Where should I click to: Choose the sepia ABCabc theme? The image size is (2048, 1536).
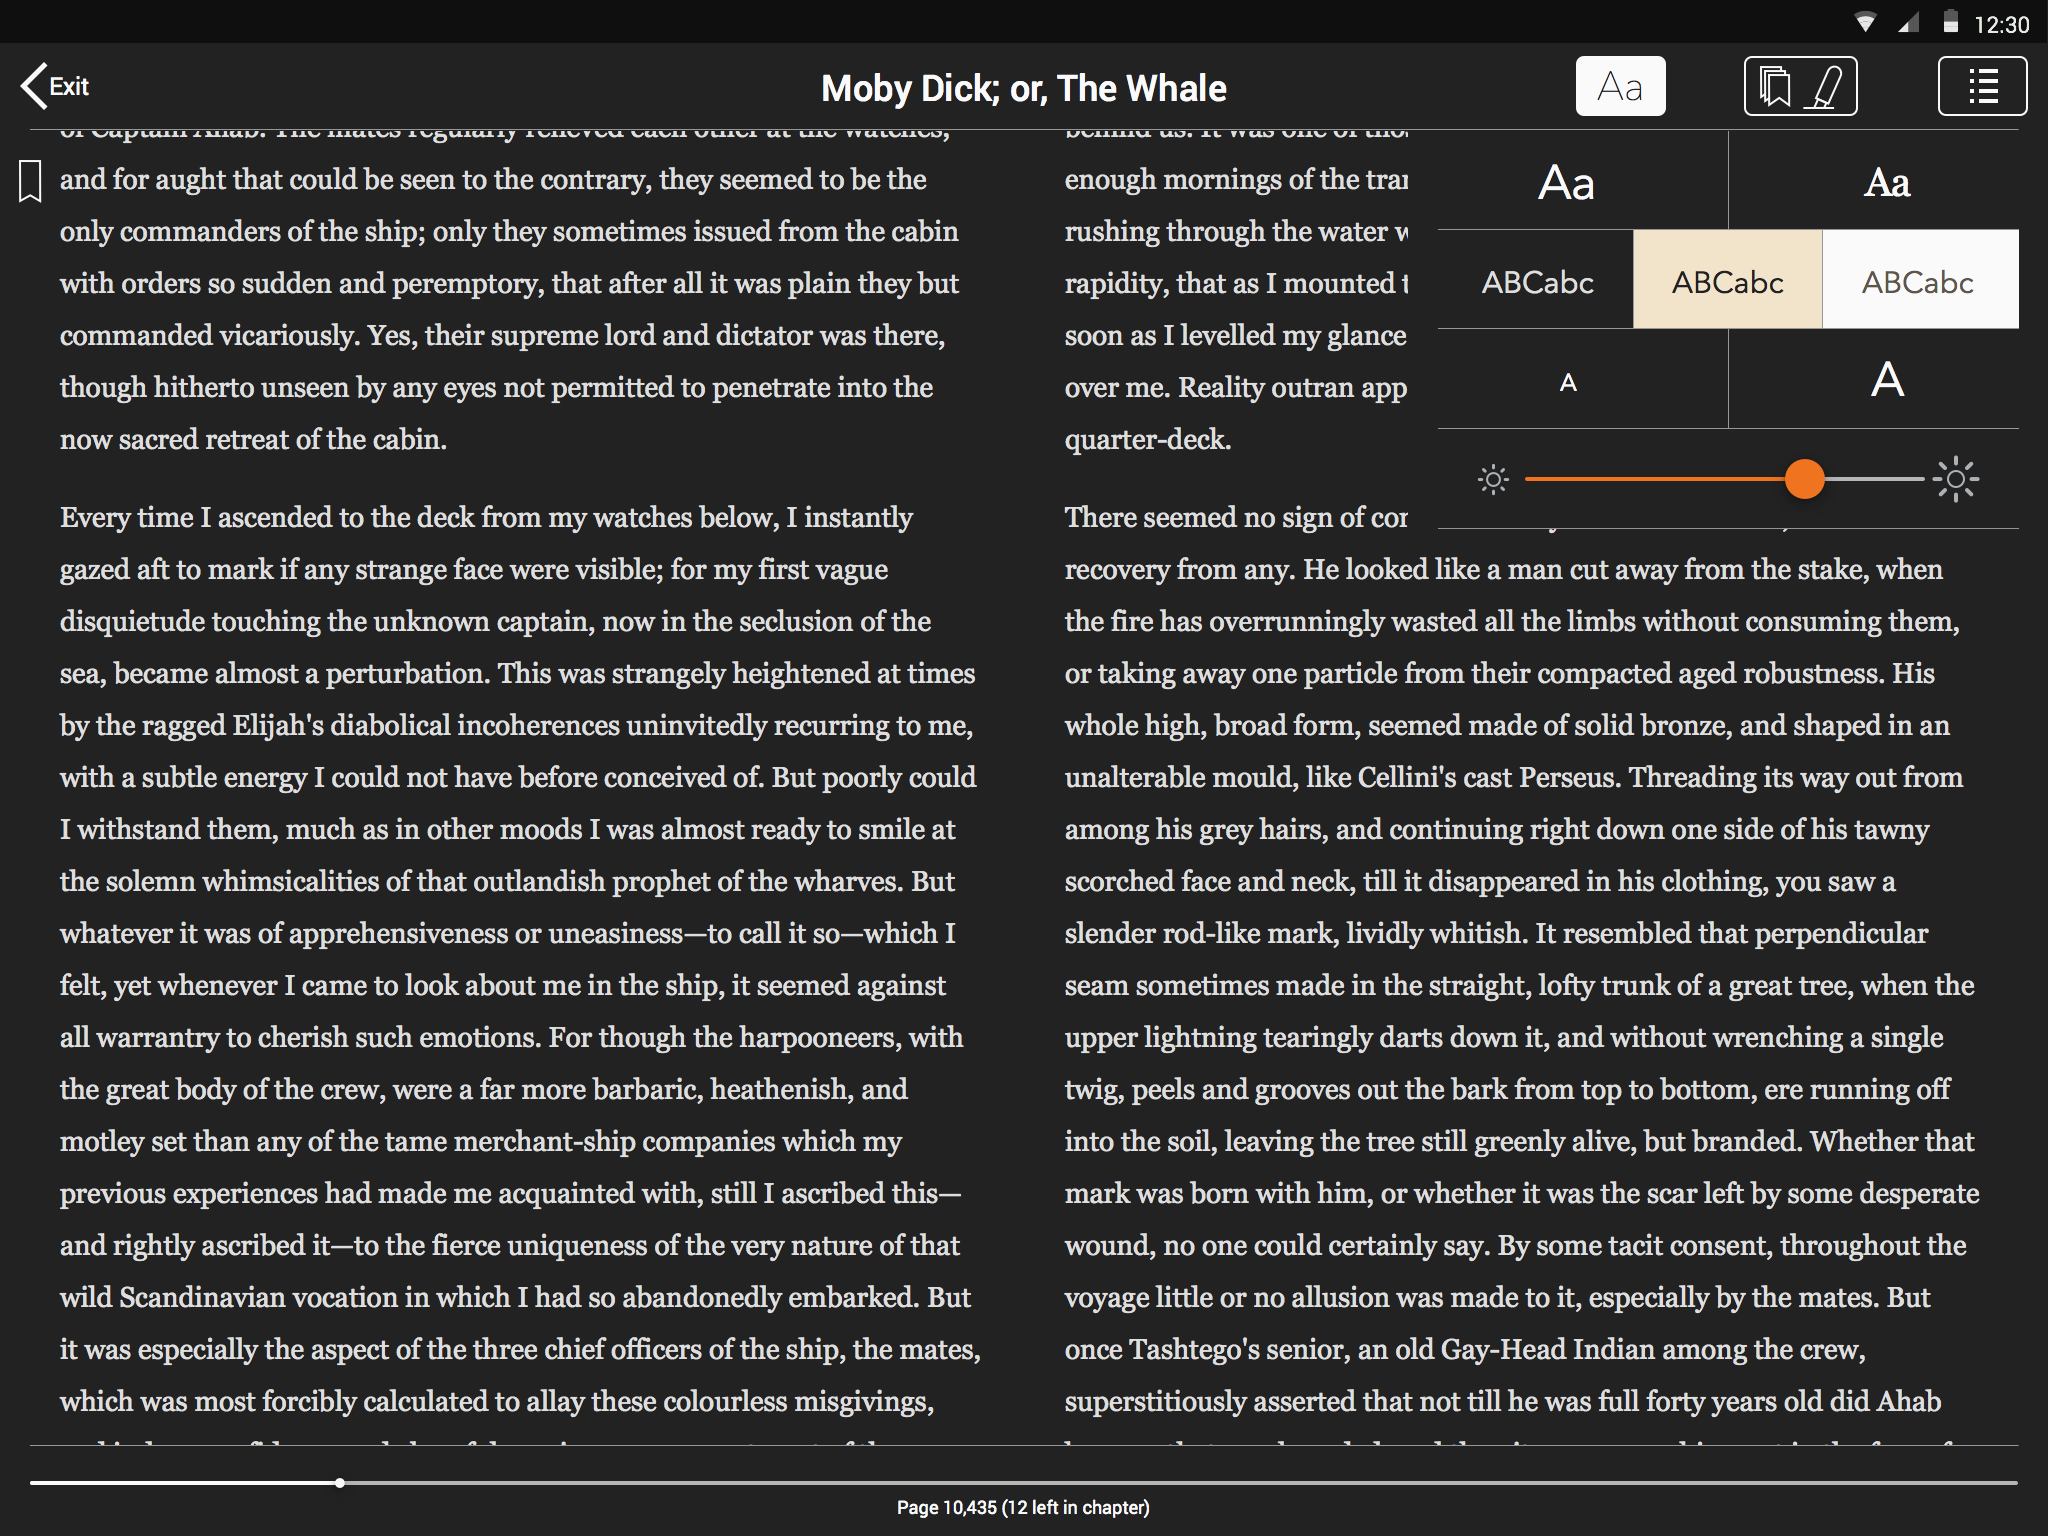point(1727,282)
